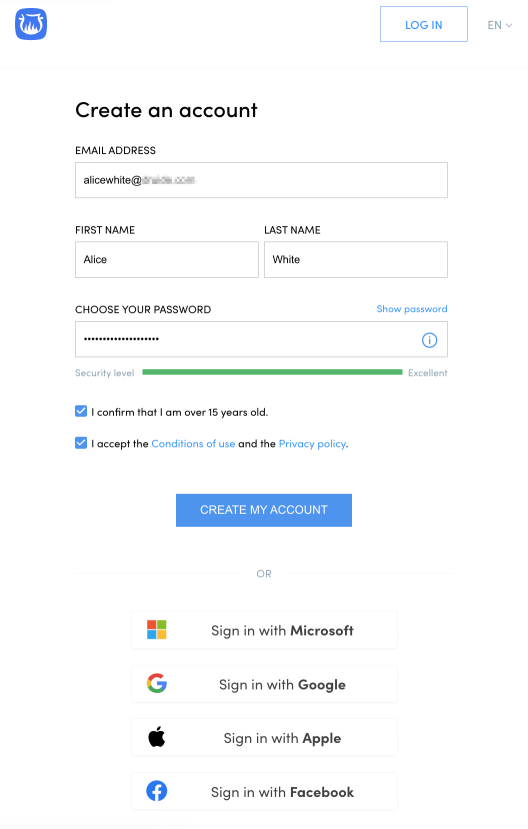Click the Apple logo icon
This screenshot has width=528, height=829.
[x=156, y=736]
